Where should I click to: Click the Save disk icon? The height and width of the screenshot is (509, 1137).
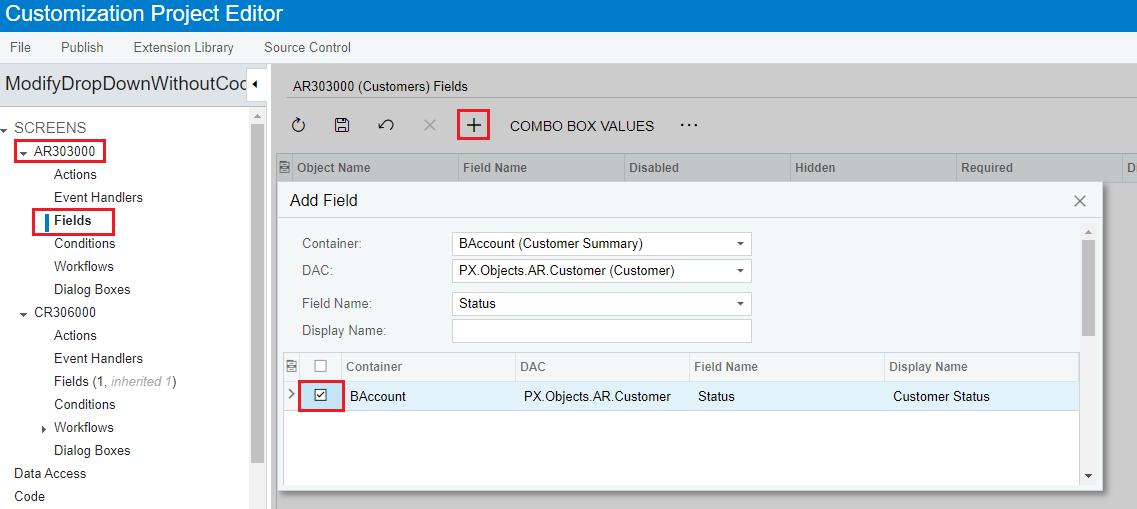click(x=342, y=125)
